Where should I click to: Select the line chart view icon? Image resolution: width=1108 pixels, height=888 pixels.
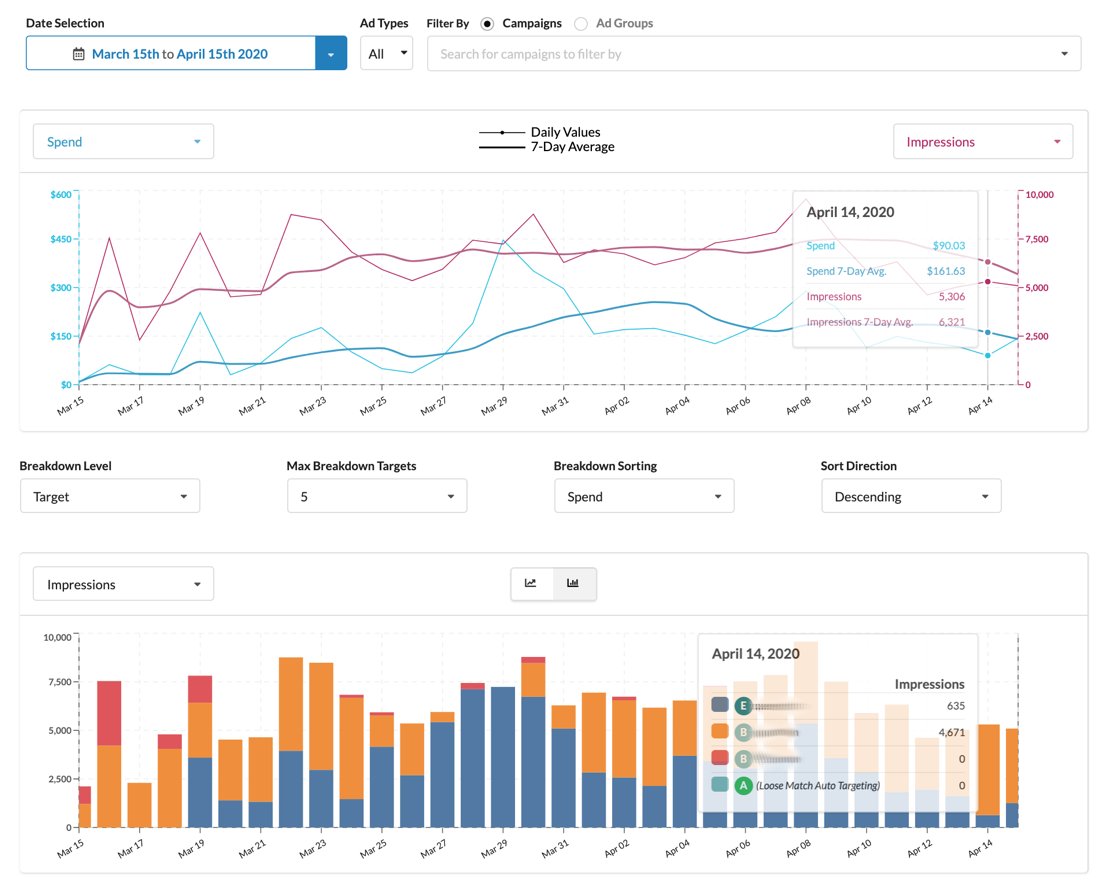(532, 584)
